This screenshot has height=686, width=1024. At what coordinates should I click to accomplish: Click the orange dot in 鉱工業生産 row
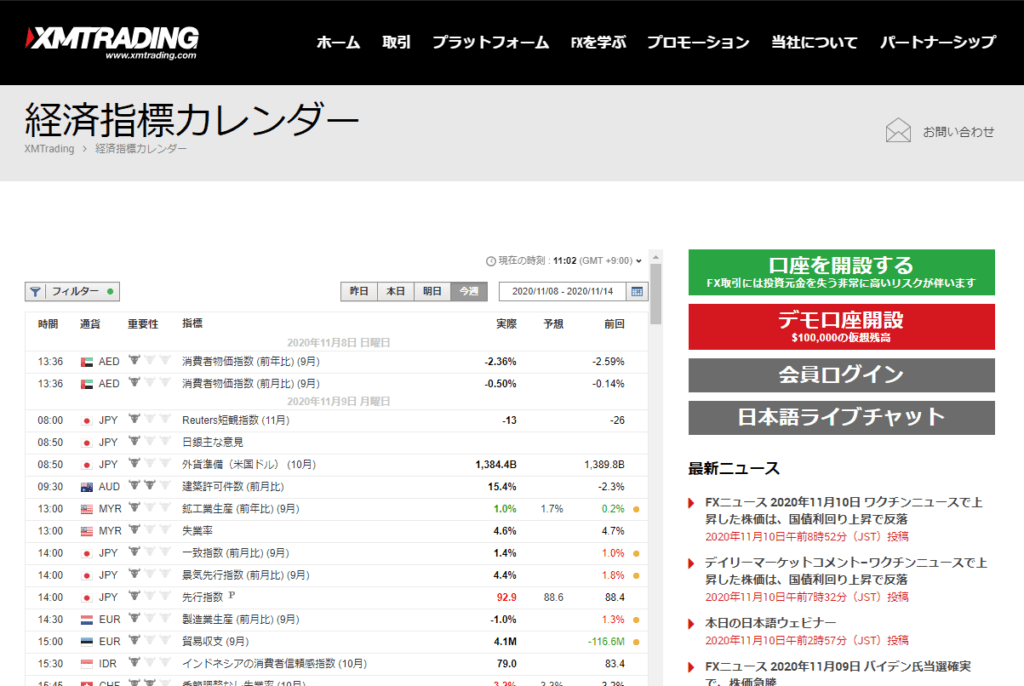point(636,509)
